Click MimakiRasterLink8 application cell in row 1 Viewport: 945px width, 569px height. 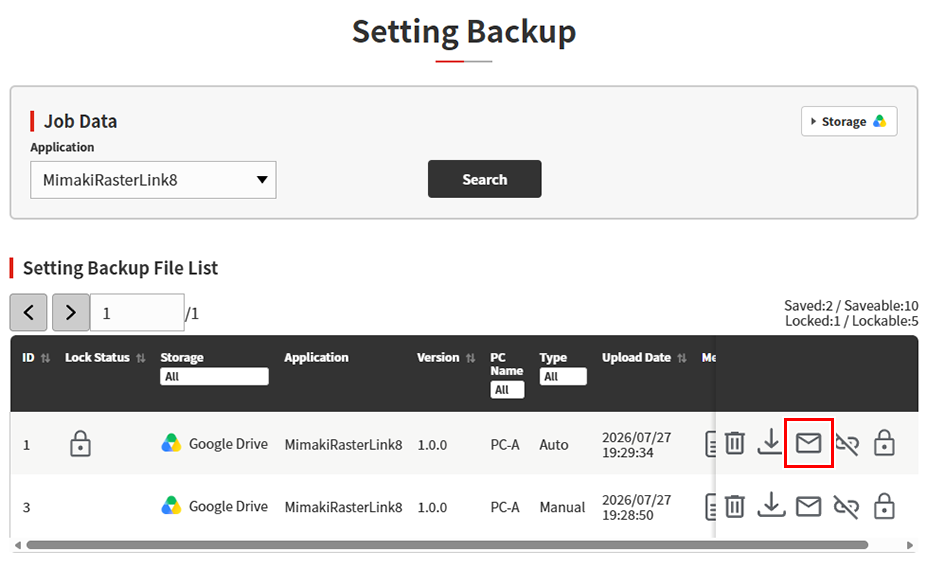coord(343,445)
